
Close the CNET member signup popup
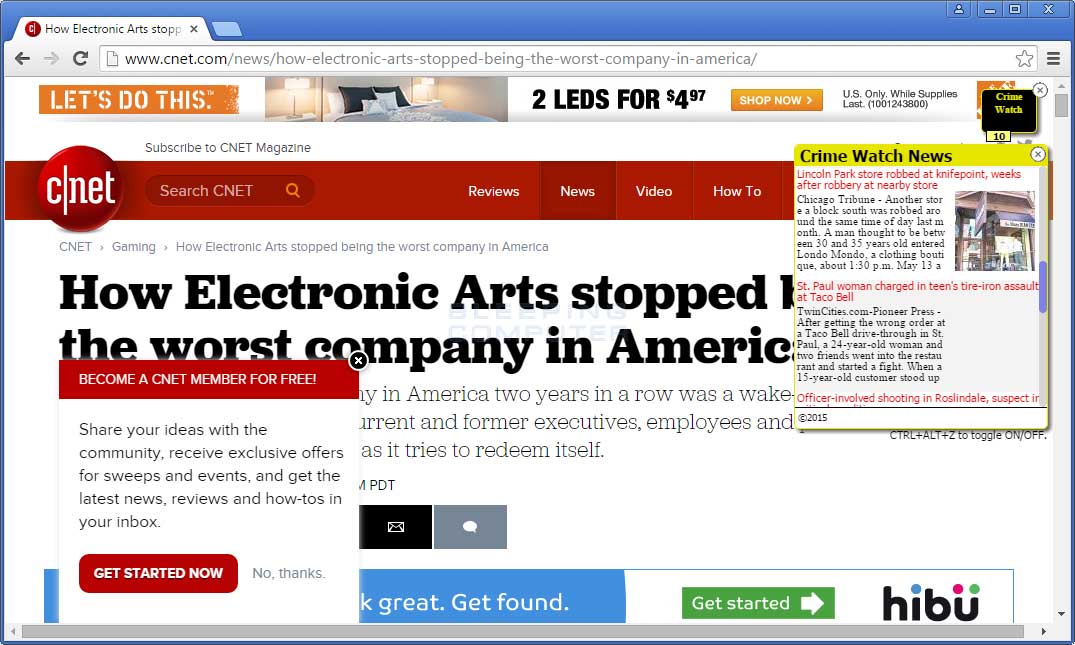[358, 361]
